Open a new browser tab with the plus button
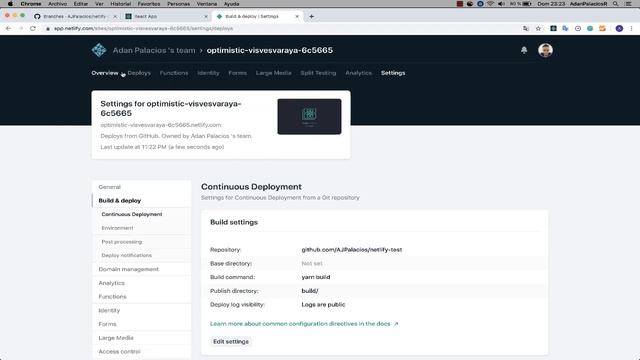This screenshot has height=360, width=640. click(311, 16)
